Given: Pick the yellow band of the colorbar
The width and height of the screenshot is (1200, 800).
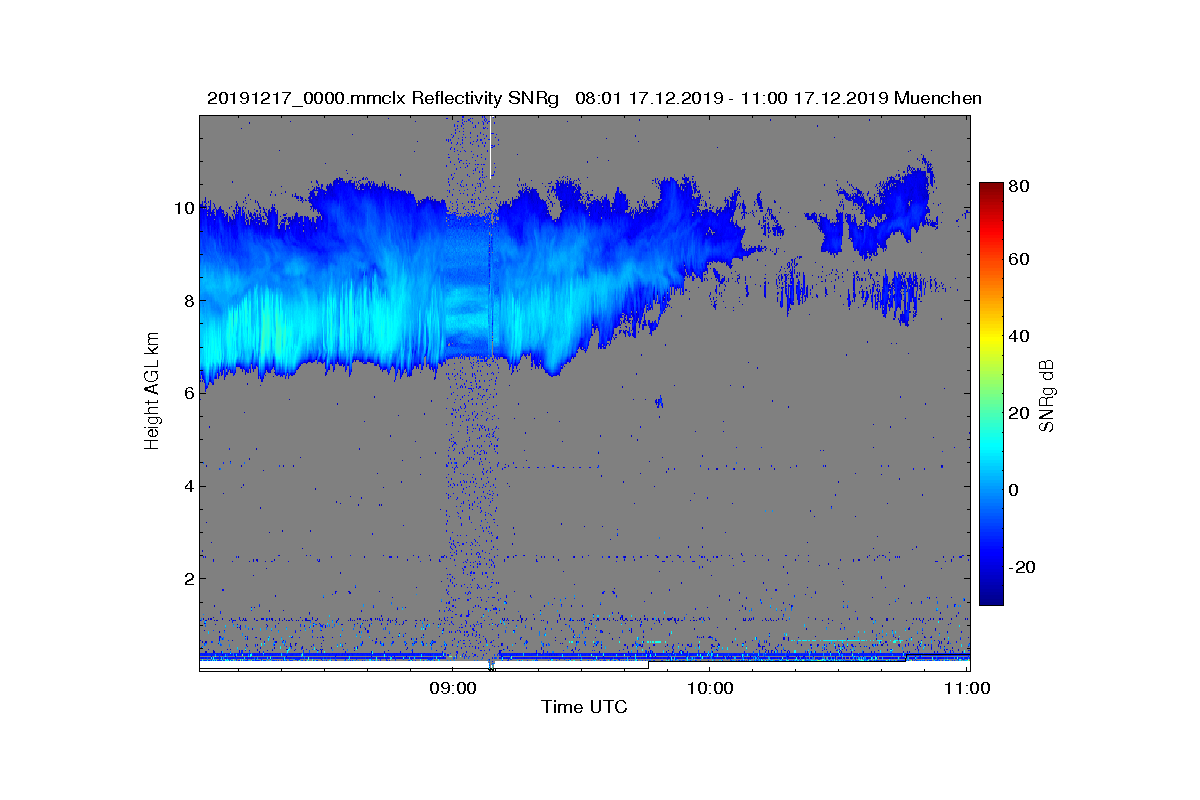Looking at the screenshot, I should click(991, 340).
